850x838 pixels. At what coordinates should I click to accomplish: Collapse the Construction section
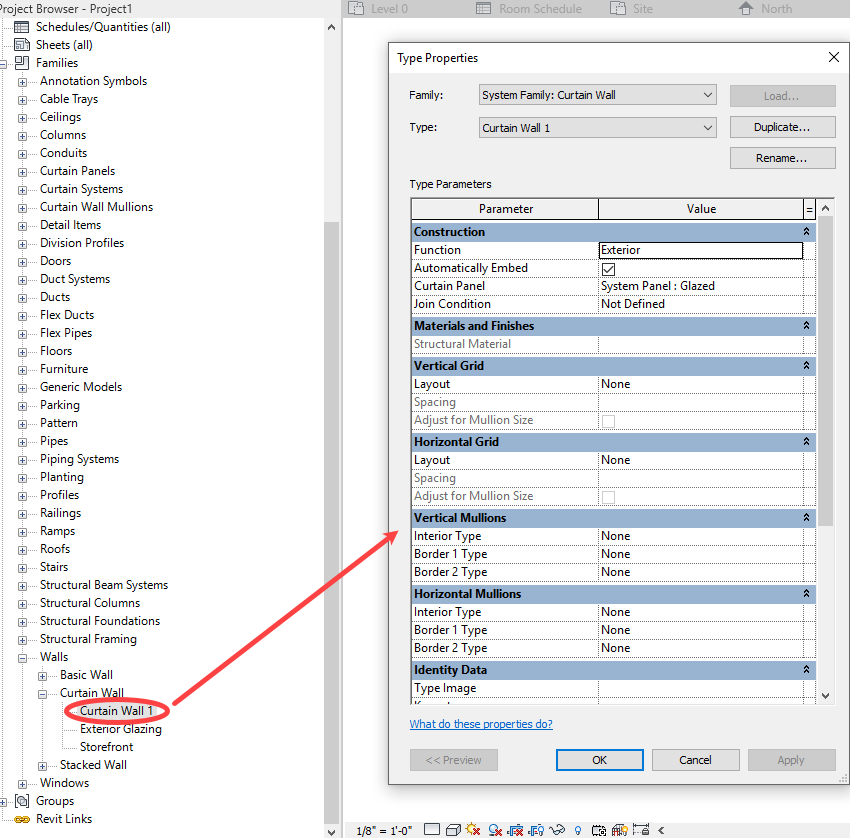[806, 231]
